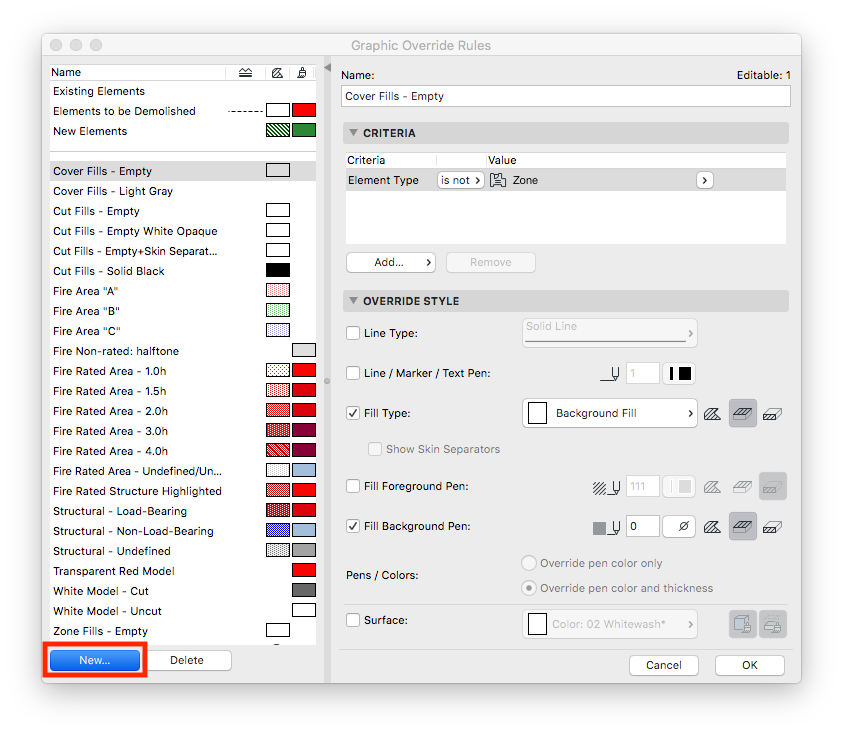843x733 pixels.
Task: Click the Delete rule button
Action: [187, 660]
